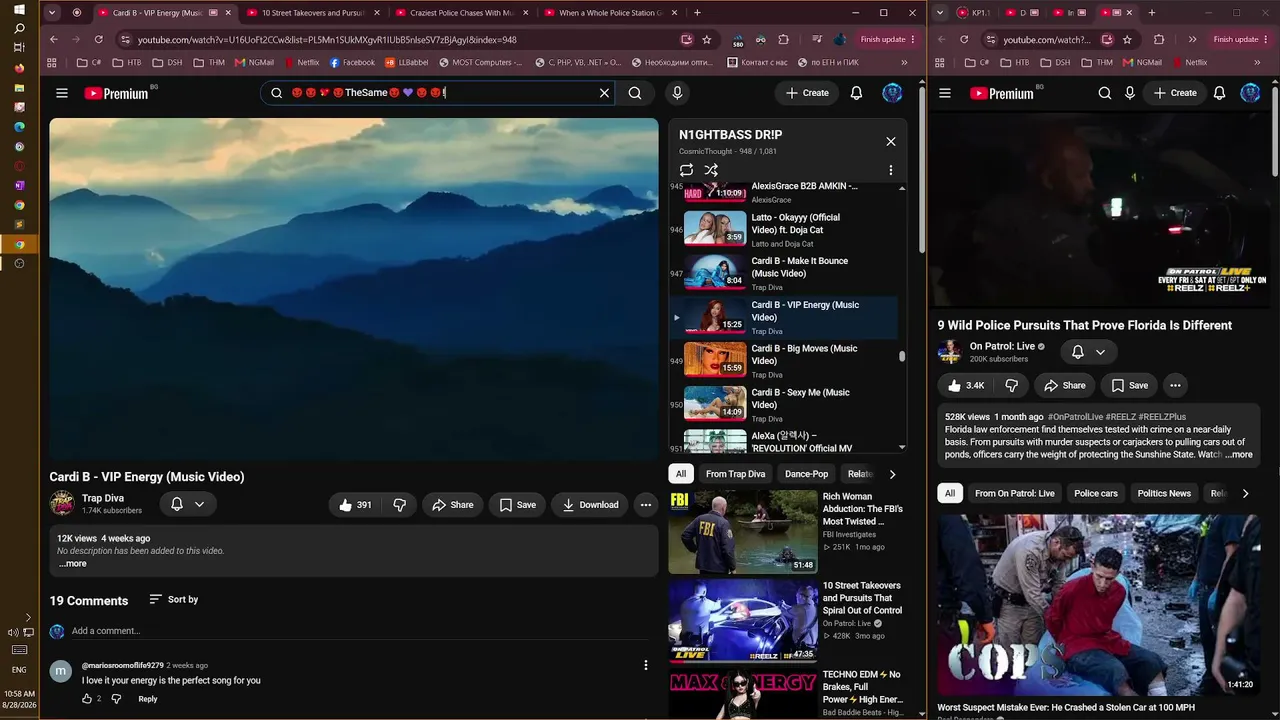Dislike the 9 Wild Police Pursuits video
The width and height of the screenshot is (1280, 720).
coord(1011,385)
